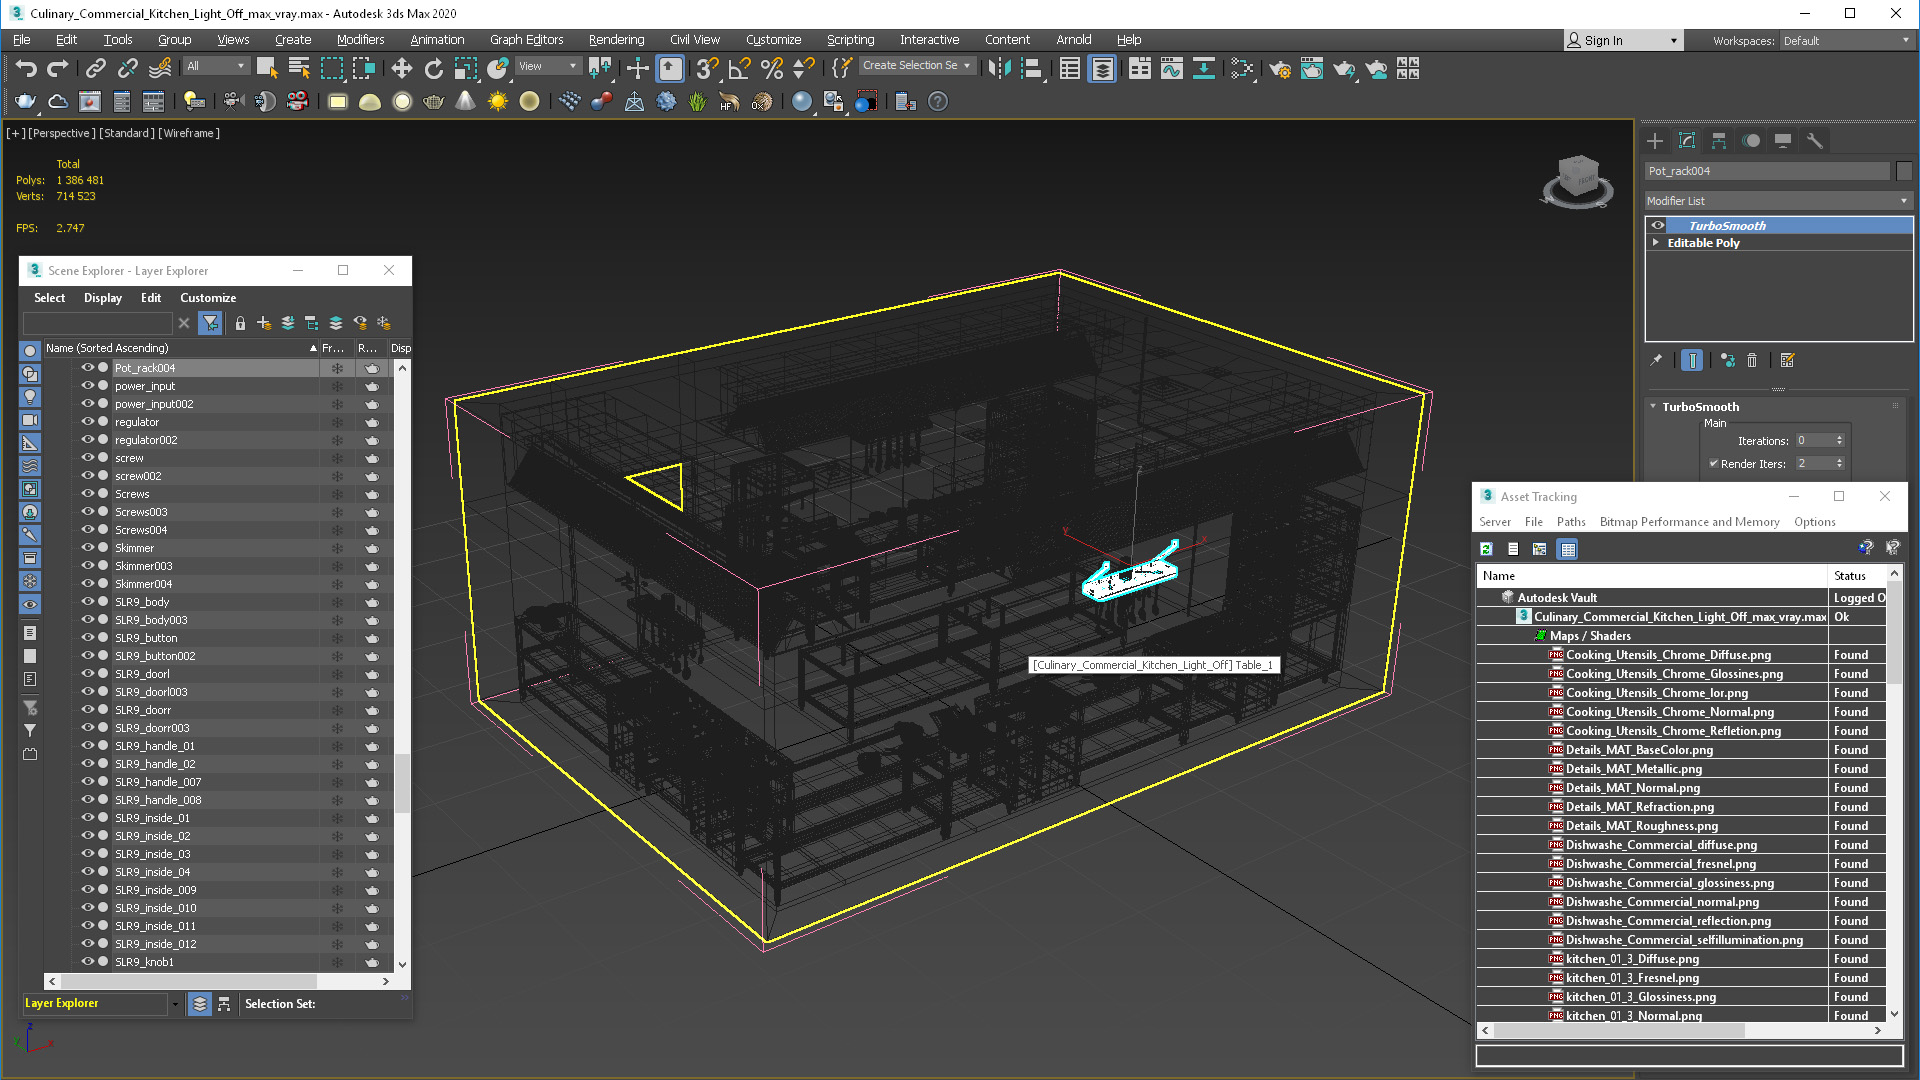The height and width of the screenshot is (1080, 1920).
Task: Toggle visibility eye of SLR9_doorl
Action: coord(87,674)
